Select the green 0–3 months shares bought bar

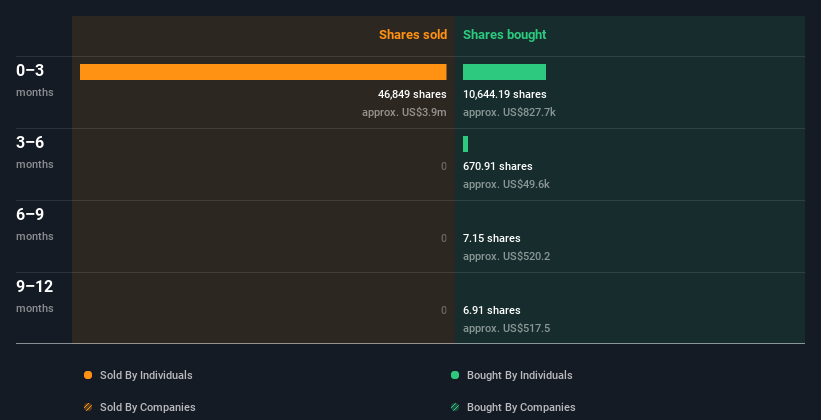tap(504, 72)
